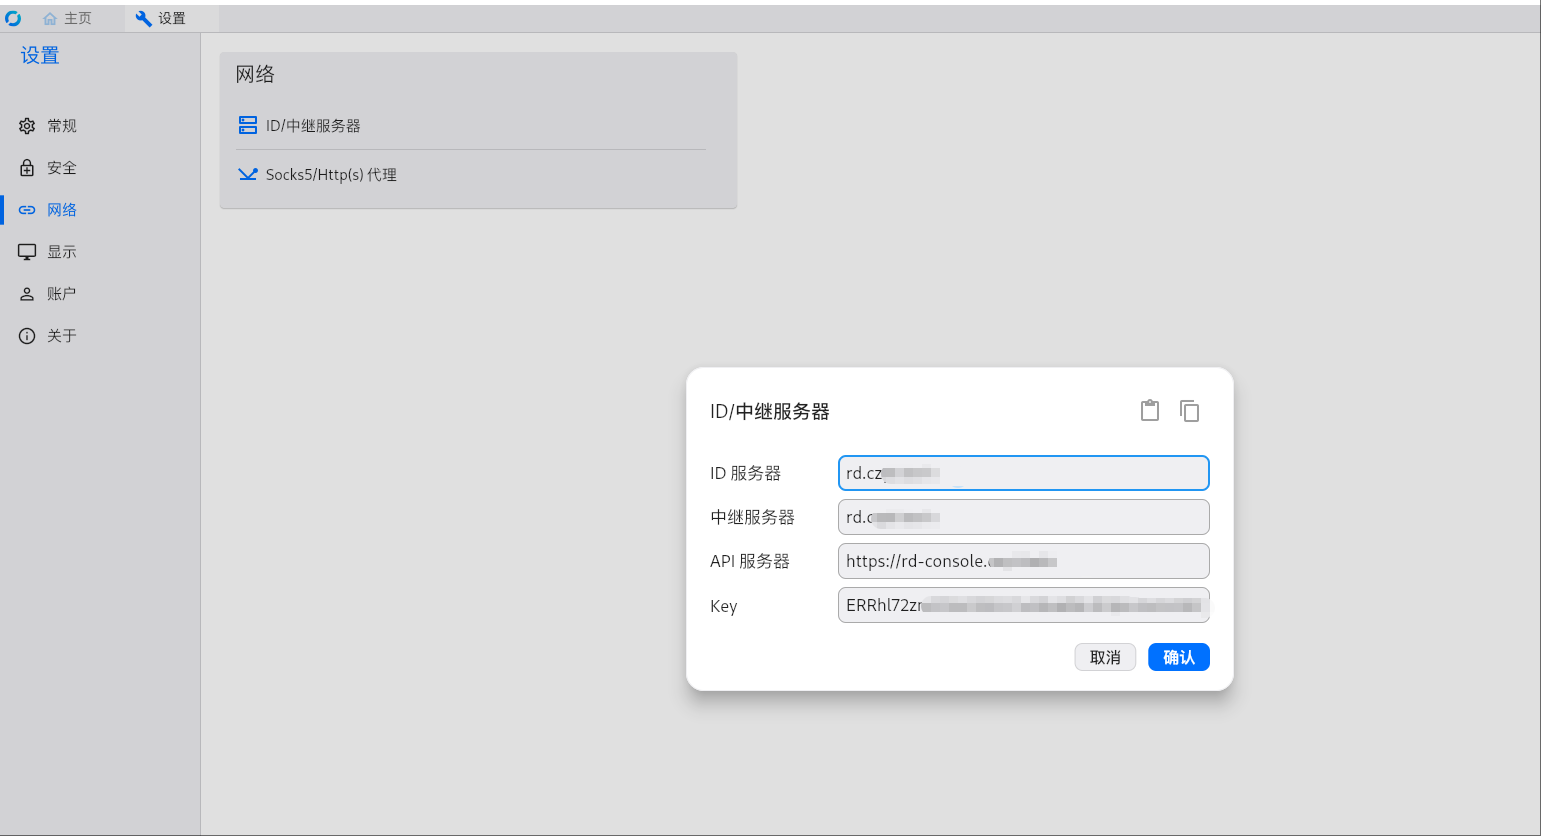
Task: Focus the Key input field
Action: click(1024, 605)
